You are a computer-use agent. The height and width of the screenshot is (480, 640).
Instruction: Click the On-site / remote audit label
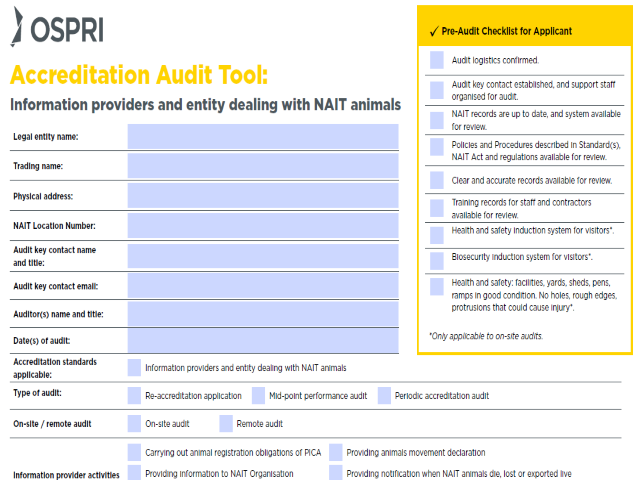pyautogui.click(x=52, y=424)
